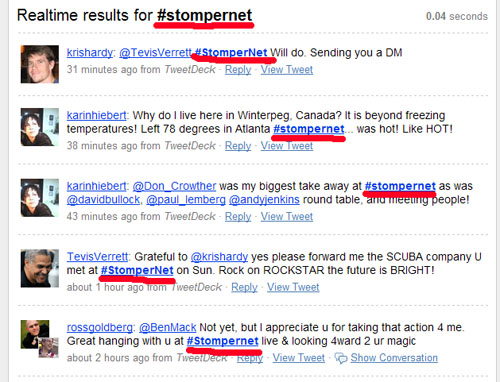Open the @Don_Crowther mention

[174, 186]
